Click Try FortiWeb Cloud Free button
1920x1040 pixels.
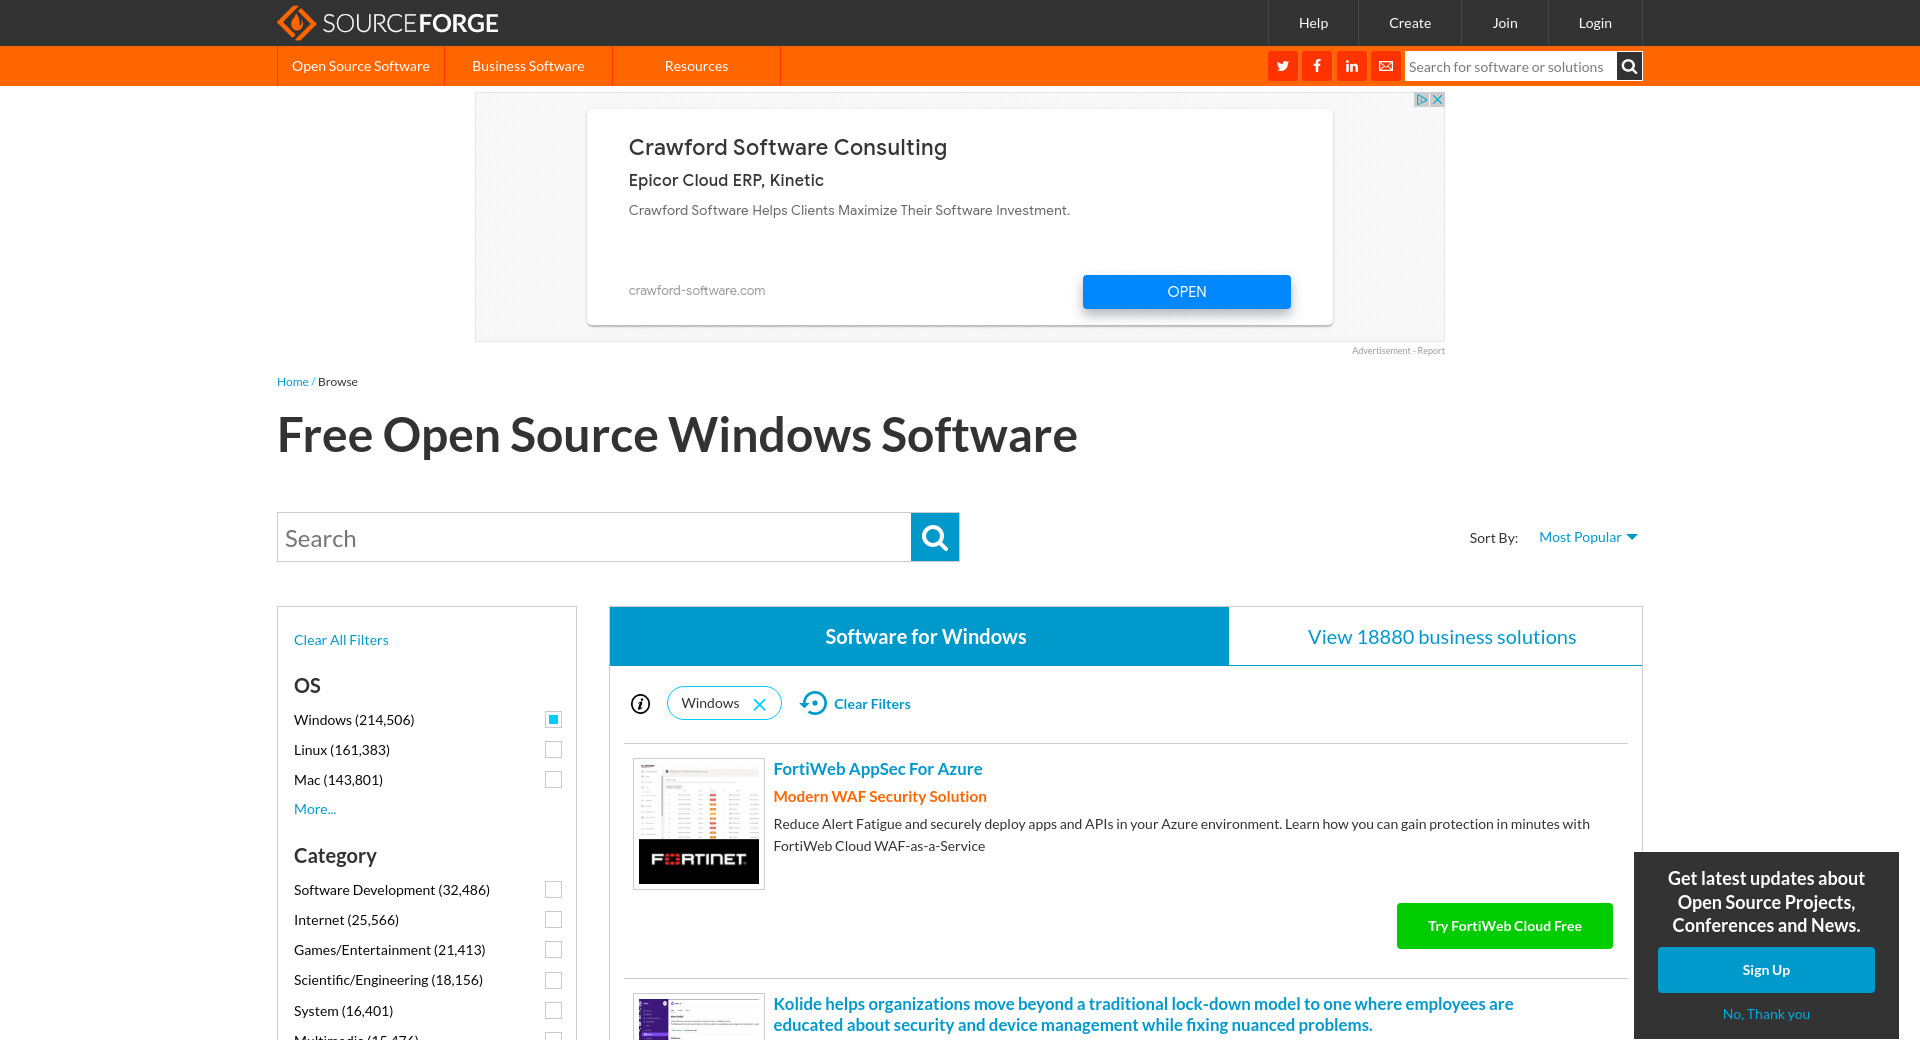pyautogui.click(x=1504, y=926)
